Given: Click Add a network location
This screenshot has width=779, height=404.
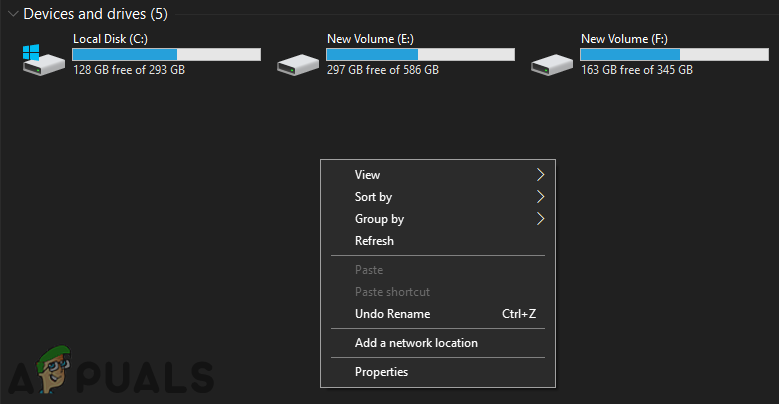Looking at the screenshot, I should 416,343.
